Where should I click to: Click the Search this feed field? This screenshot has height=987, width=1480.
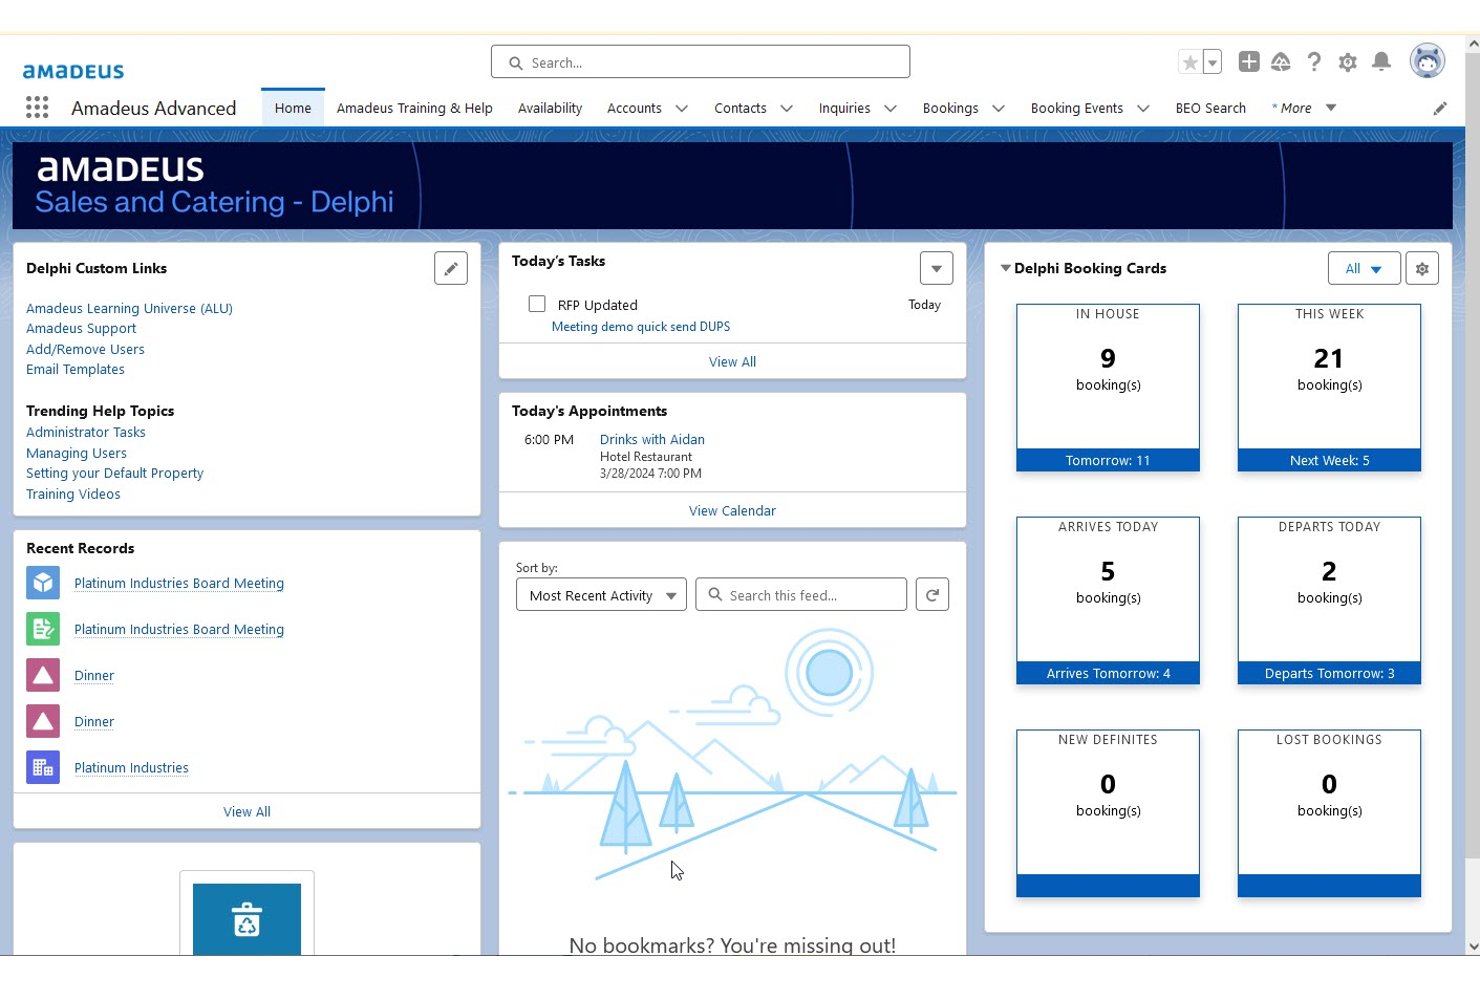point(801,595)
